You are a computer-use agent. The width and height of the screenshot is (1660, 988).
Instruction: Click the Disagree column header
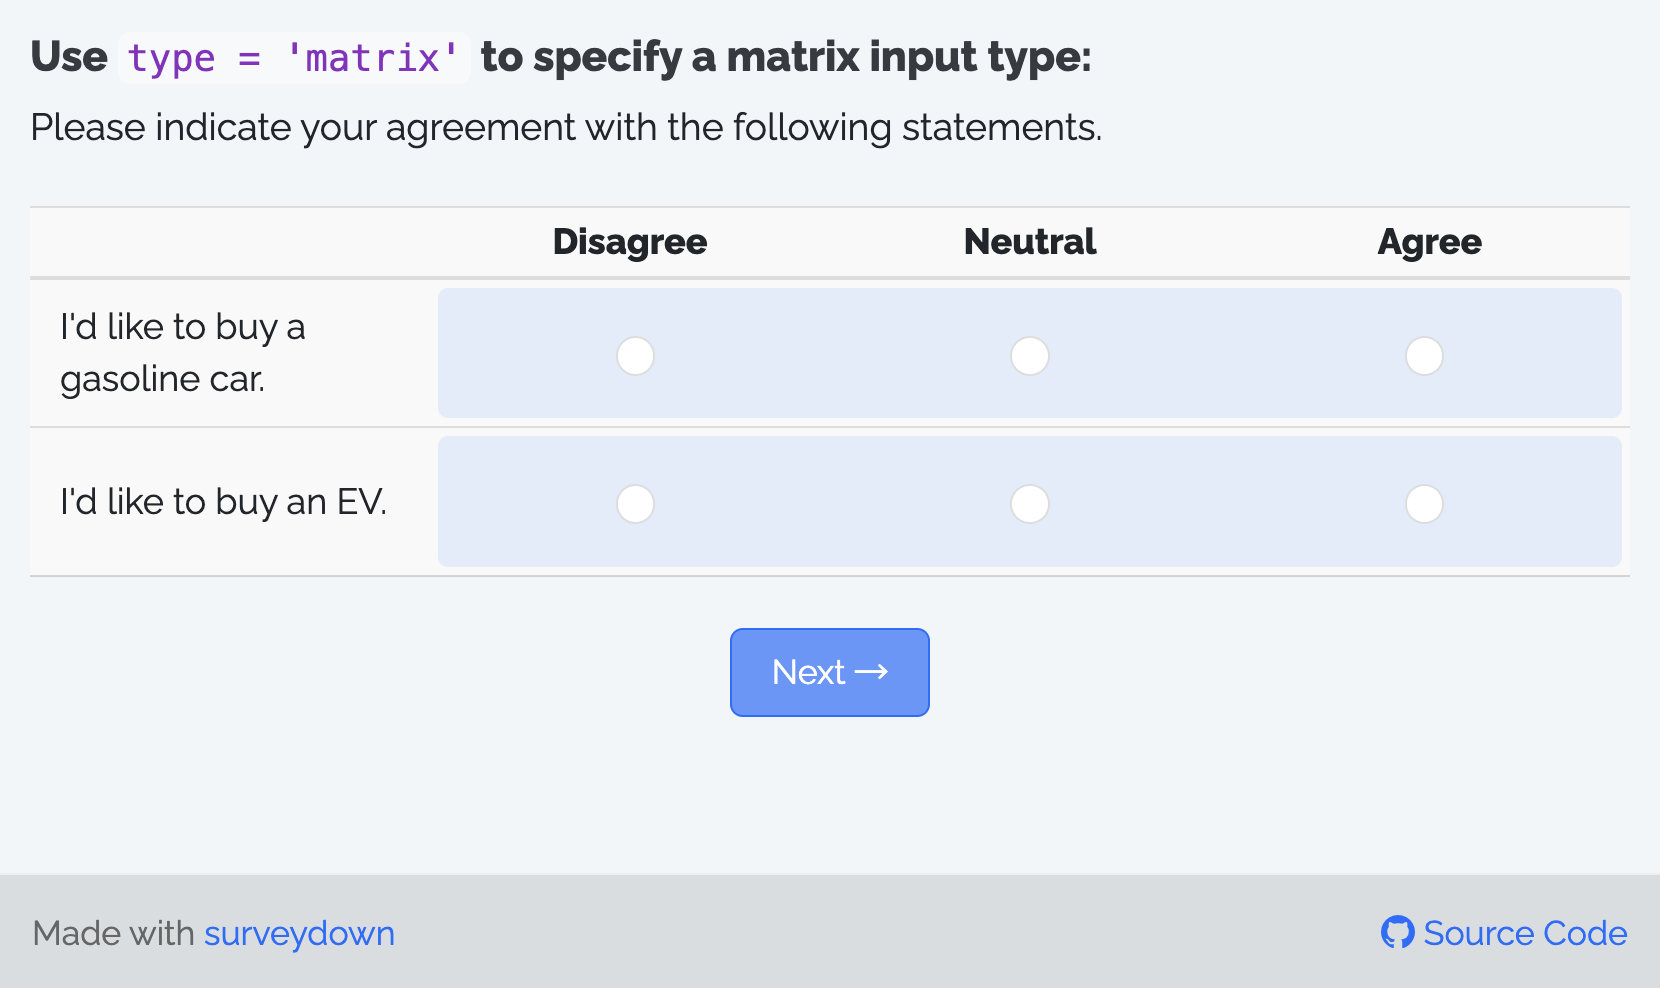(x=629, y=242)
